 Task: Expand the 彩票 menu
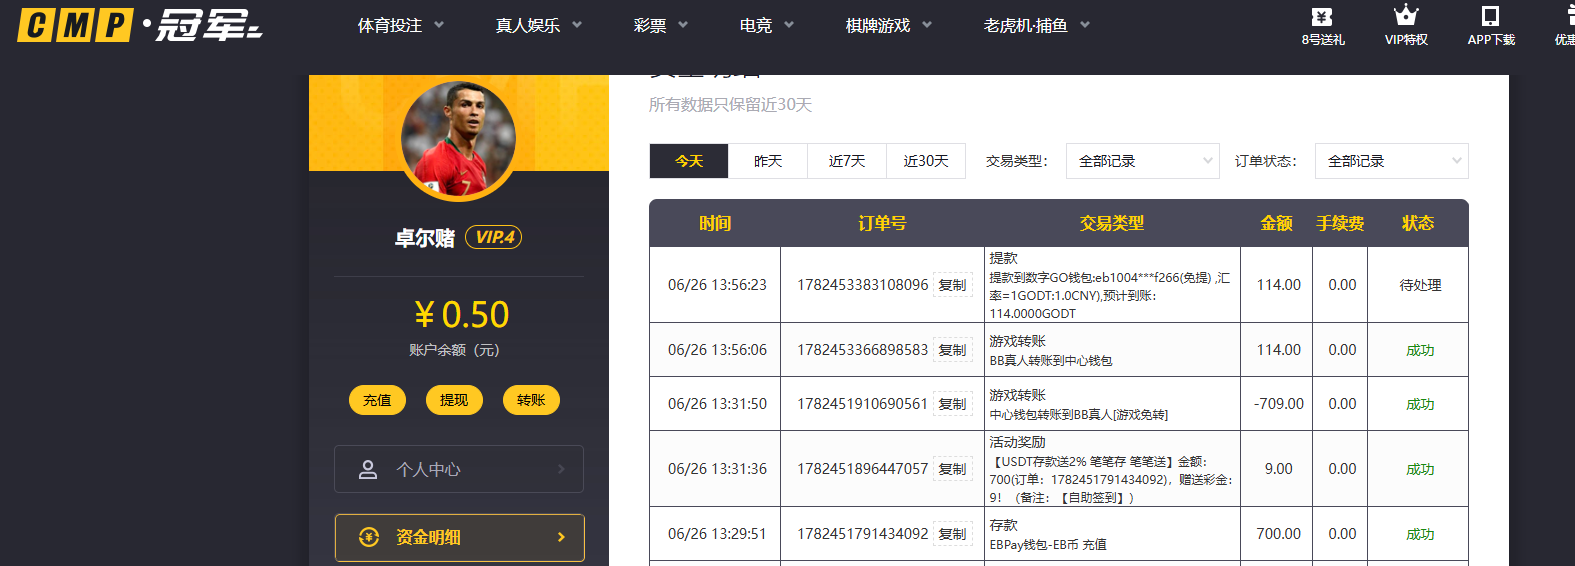coord(660,25)
